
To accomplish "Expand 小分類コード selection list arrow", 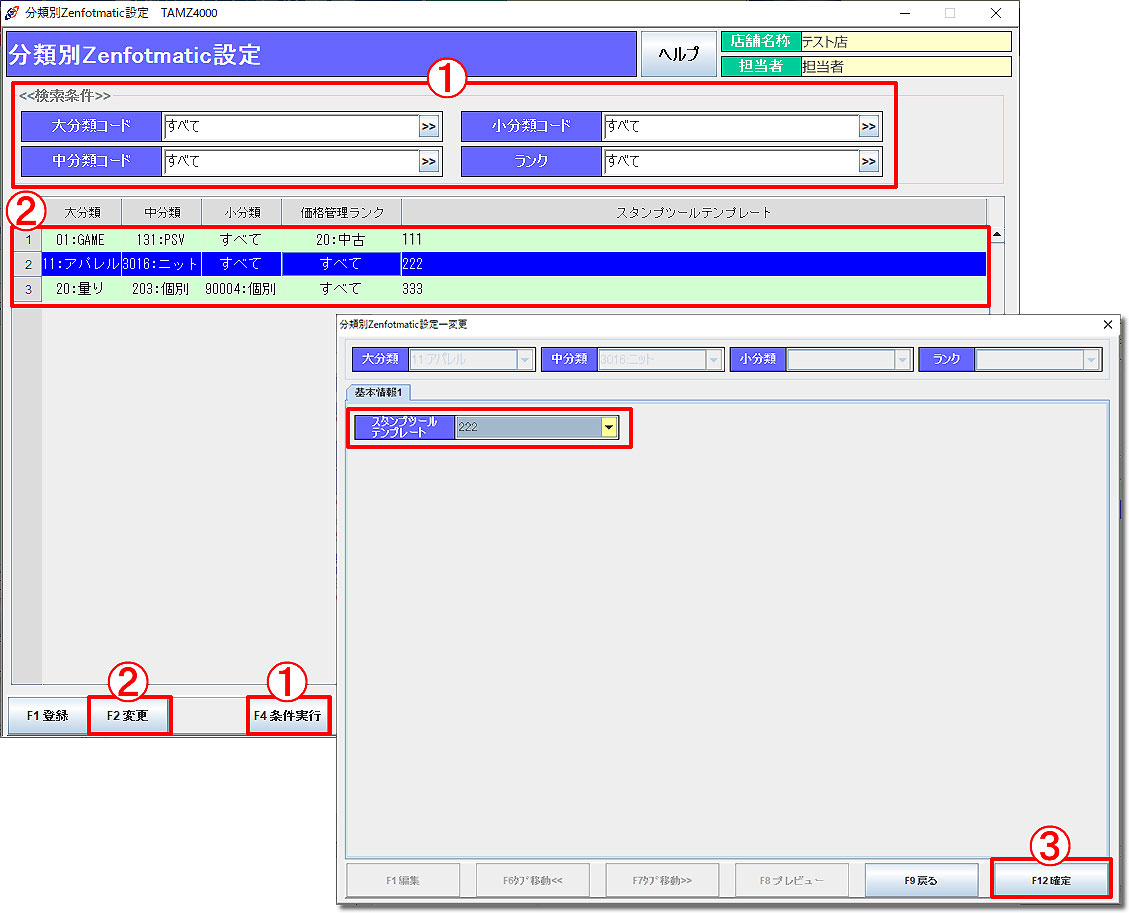I will click(x=869, y=127).
